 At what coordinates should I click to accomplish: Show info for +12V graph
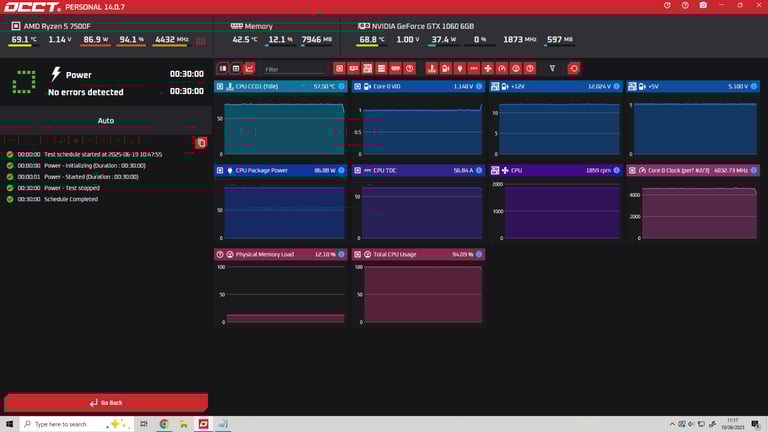[617, 87]
